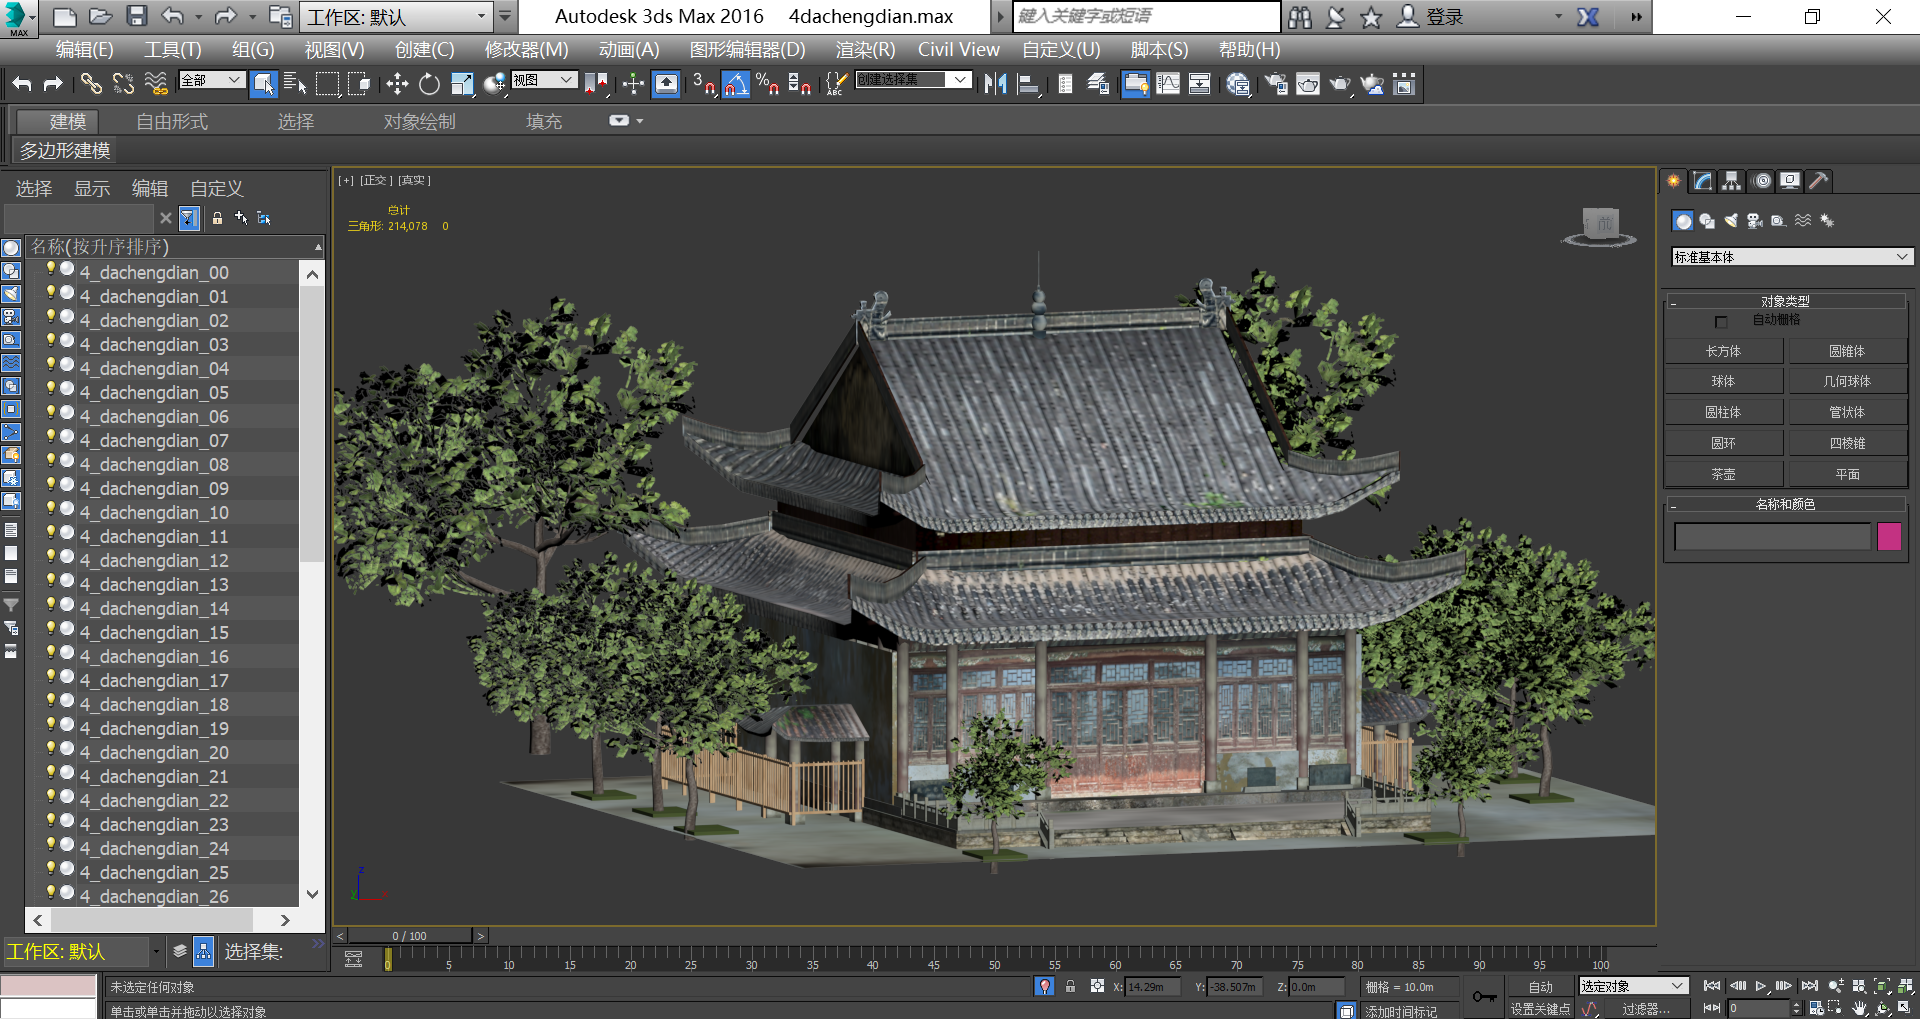Click the 茶壶 teapot primitive button
The height and width of the screenshot is (1019, 1920).
[x=1723, y=474]
